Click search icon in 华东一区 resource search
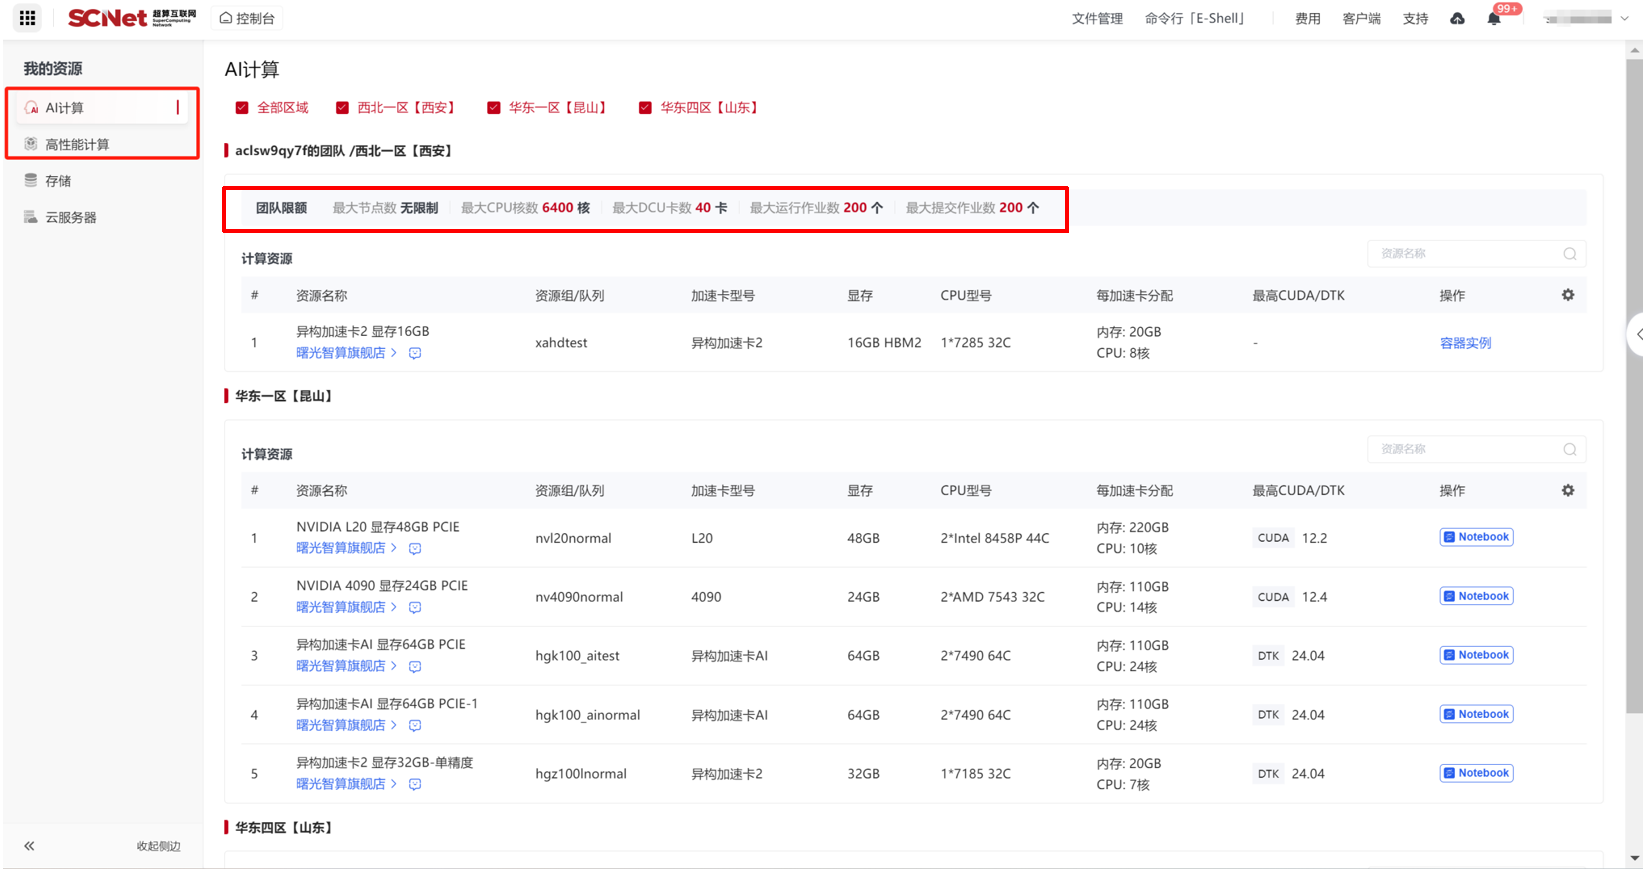This screenshot has width=1645, height=871. (x=1569, y=450)
